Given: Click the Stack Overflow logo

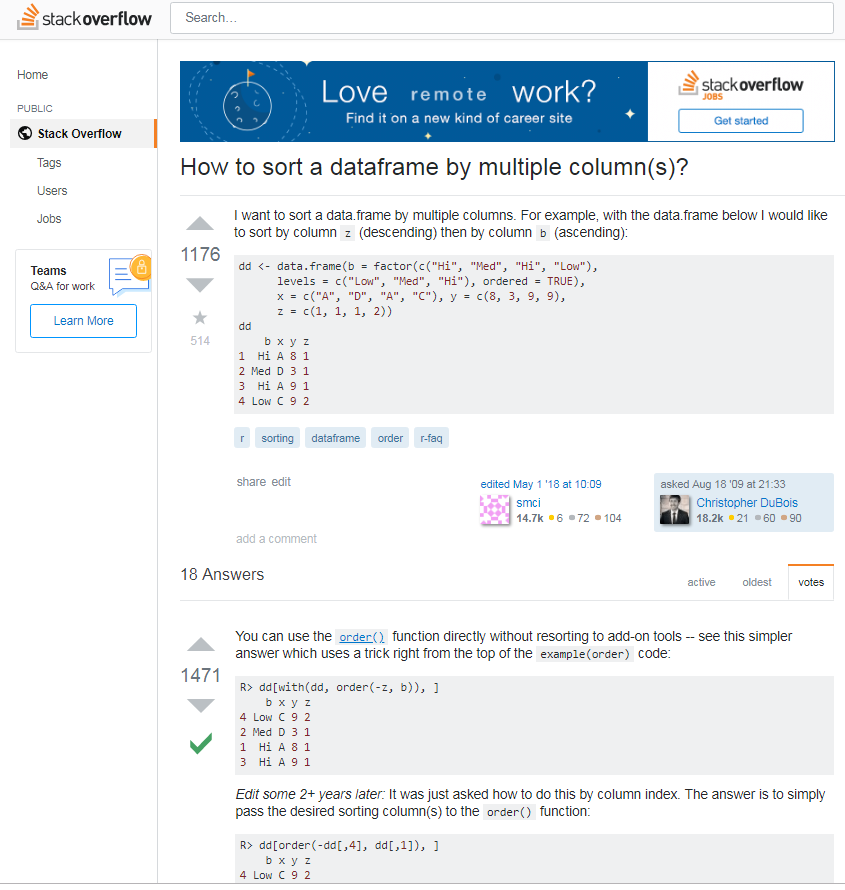Looking at the screenshot, I should 85,18.
